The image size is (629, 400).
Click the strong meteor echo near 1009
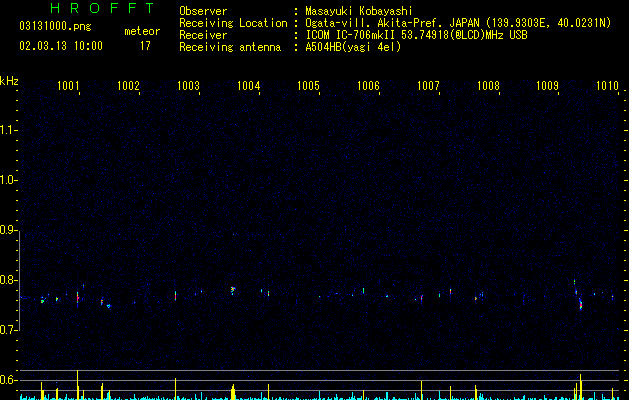click(580, 304)
